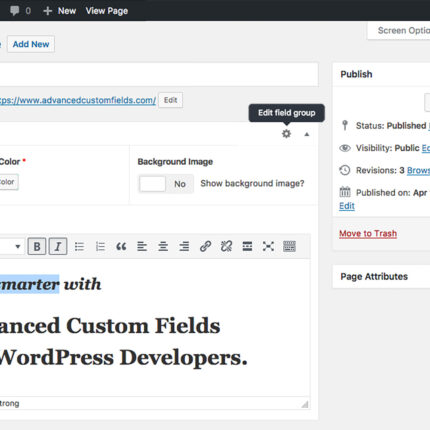Toggle the editor toolbar kitchen sink
Image resolution: width=430 pixels, height=430 pixels.
tap(289, 246)
